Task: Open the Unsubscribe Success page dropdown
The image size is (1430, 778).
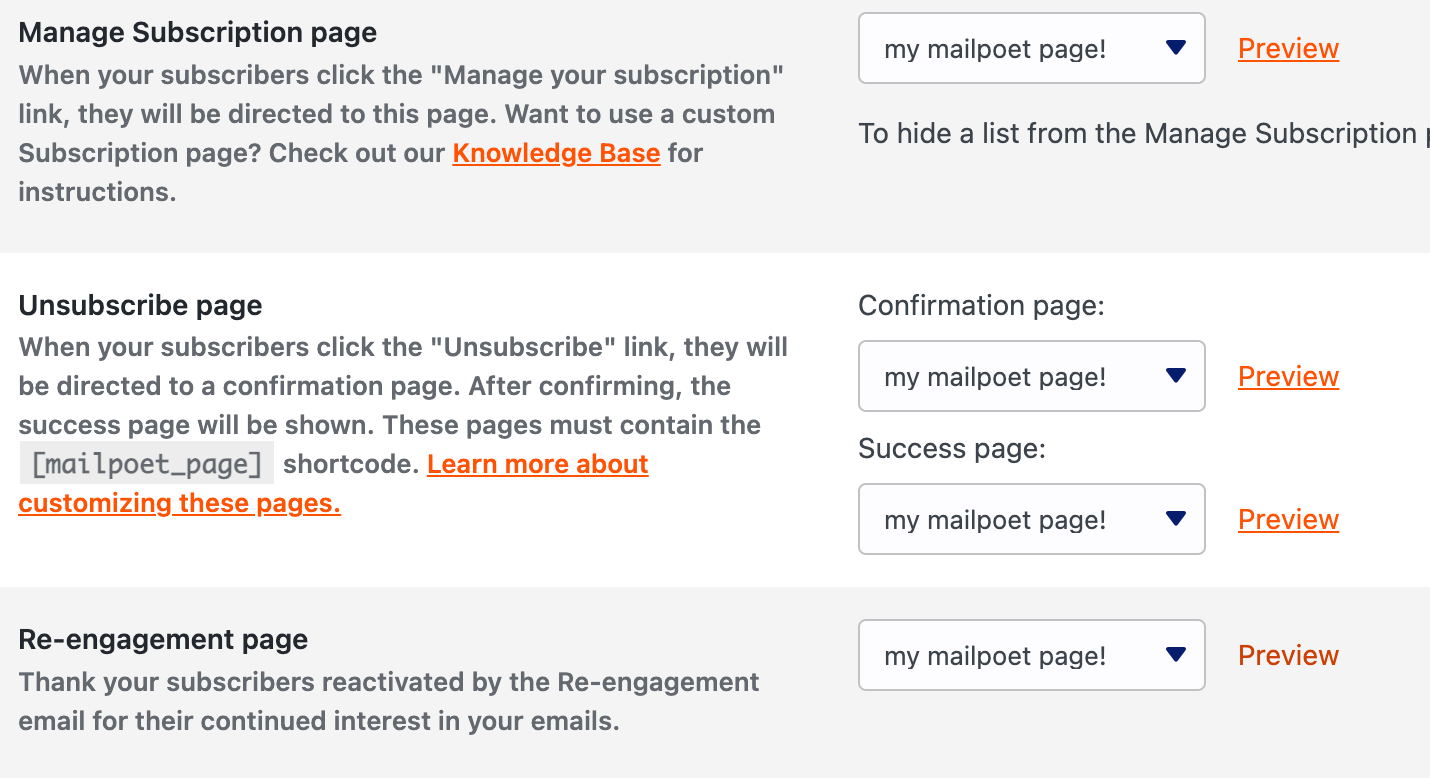Action: [x=1030, y=519]
